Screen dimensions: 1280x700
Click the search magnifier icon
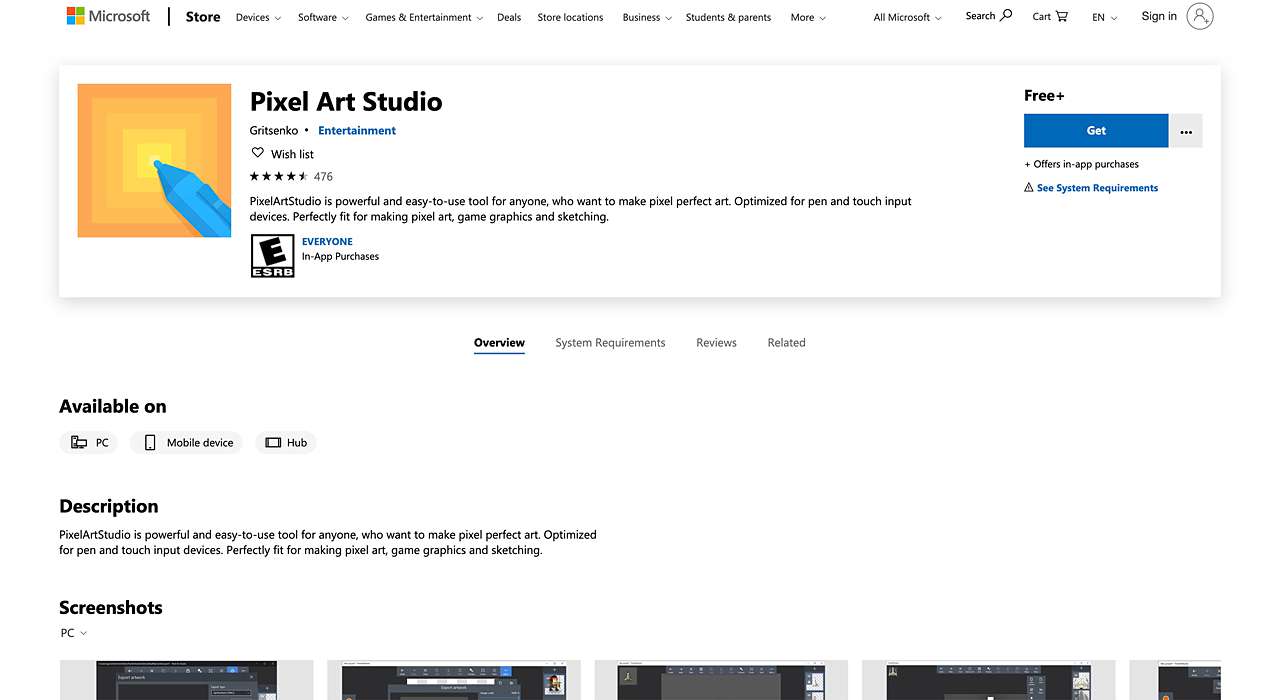point(1006,16)
